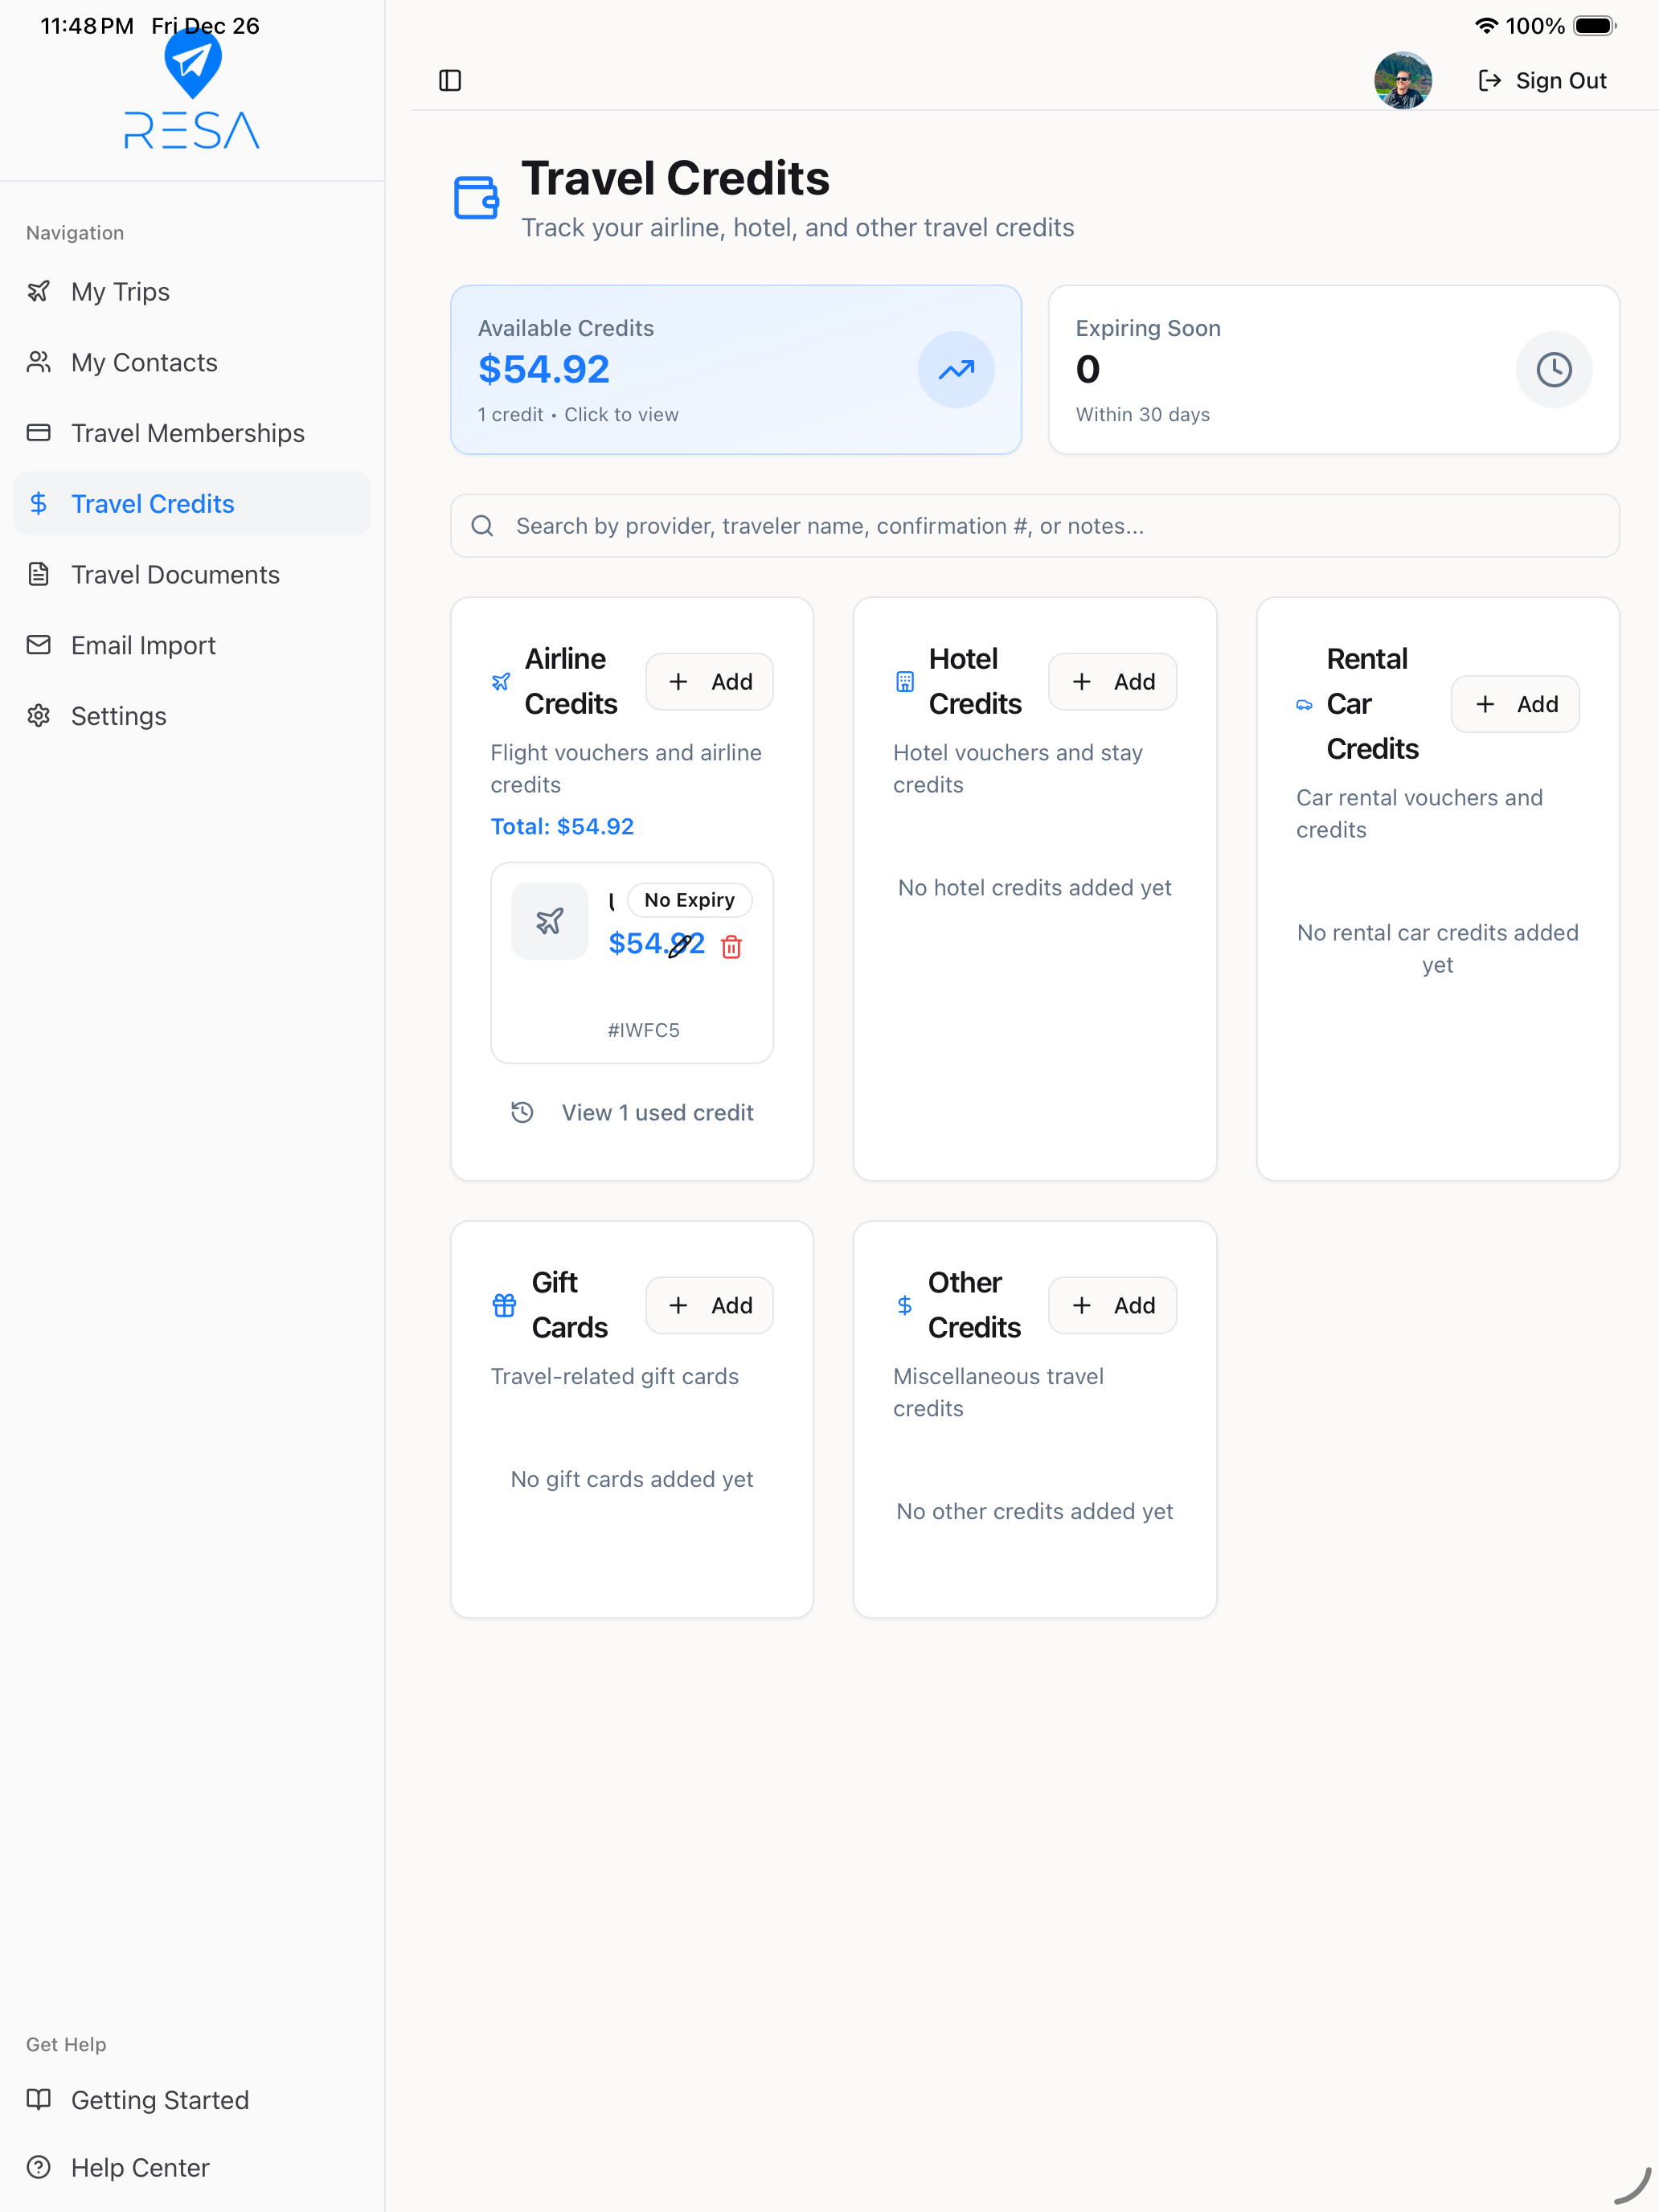Click the Email Import envelope icon
Screen dimensions: 1659x2212
(x=39, y=646)
